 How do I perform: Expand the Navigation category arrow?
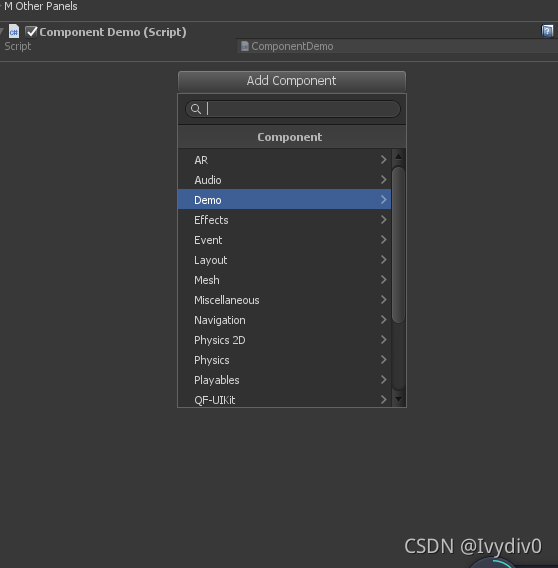click(383, 320)
